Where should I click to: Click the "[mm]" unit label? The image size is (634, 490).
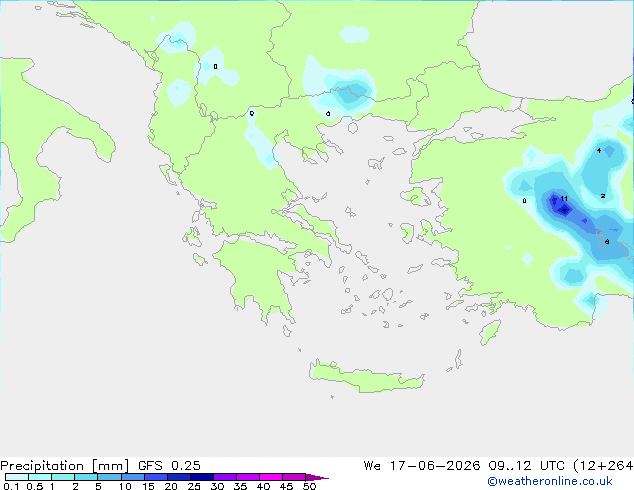coord(110,466)
